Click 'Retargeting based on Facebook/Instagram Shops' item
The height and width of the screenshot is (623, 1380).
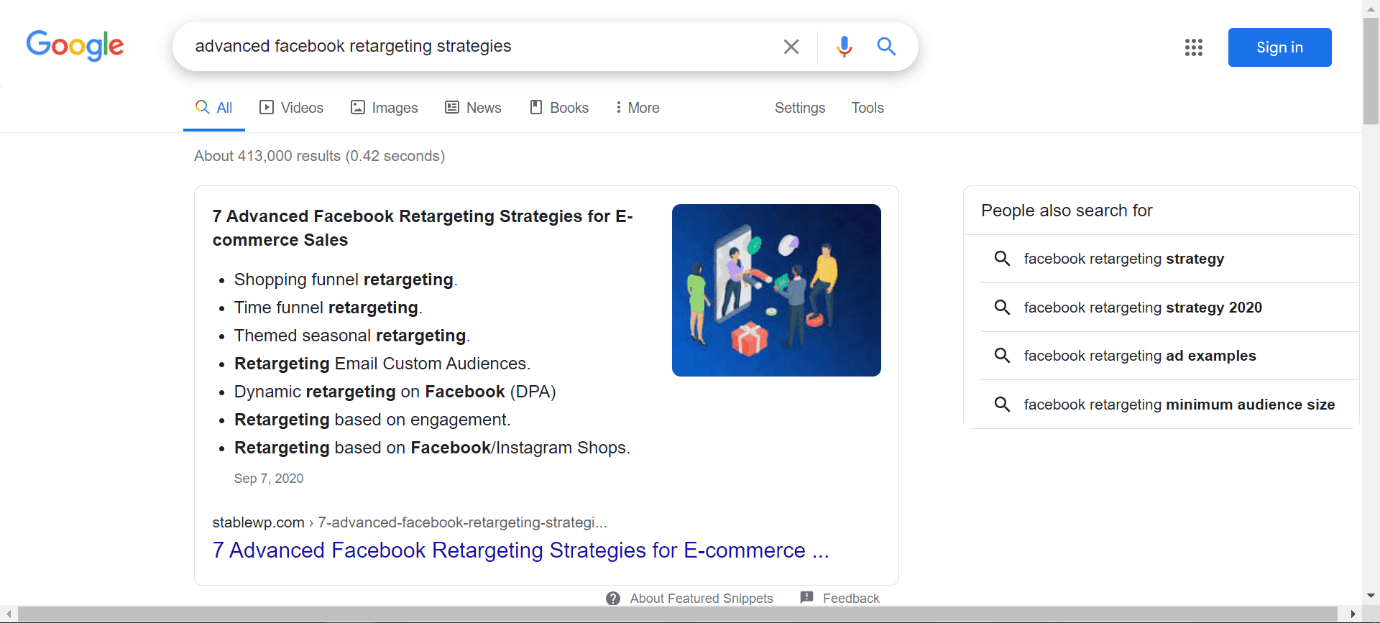[x=432, y=448]
